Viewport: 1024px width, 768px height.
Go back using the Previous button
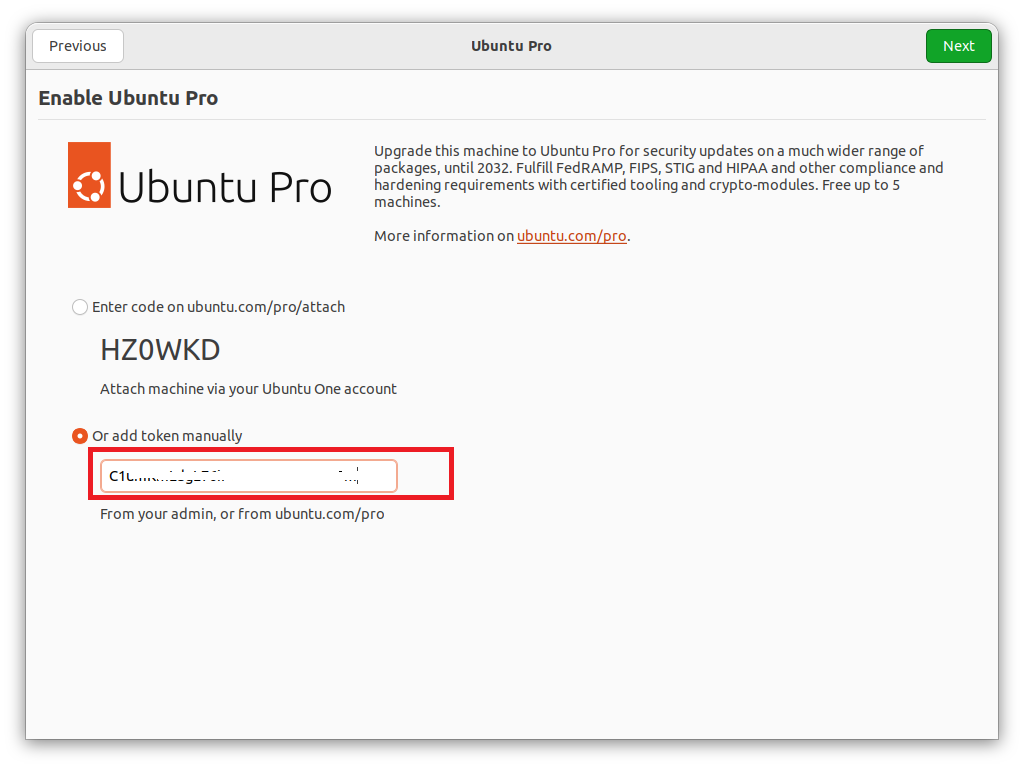[77, 45]
